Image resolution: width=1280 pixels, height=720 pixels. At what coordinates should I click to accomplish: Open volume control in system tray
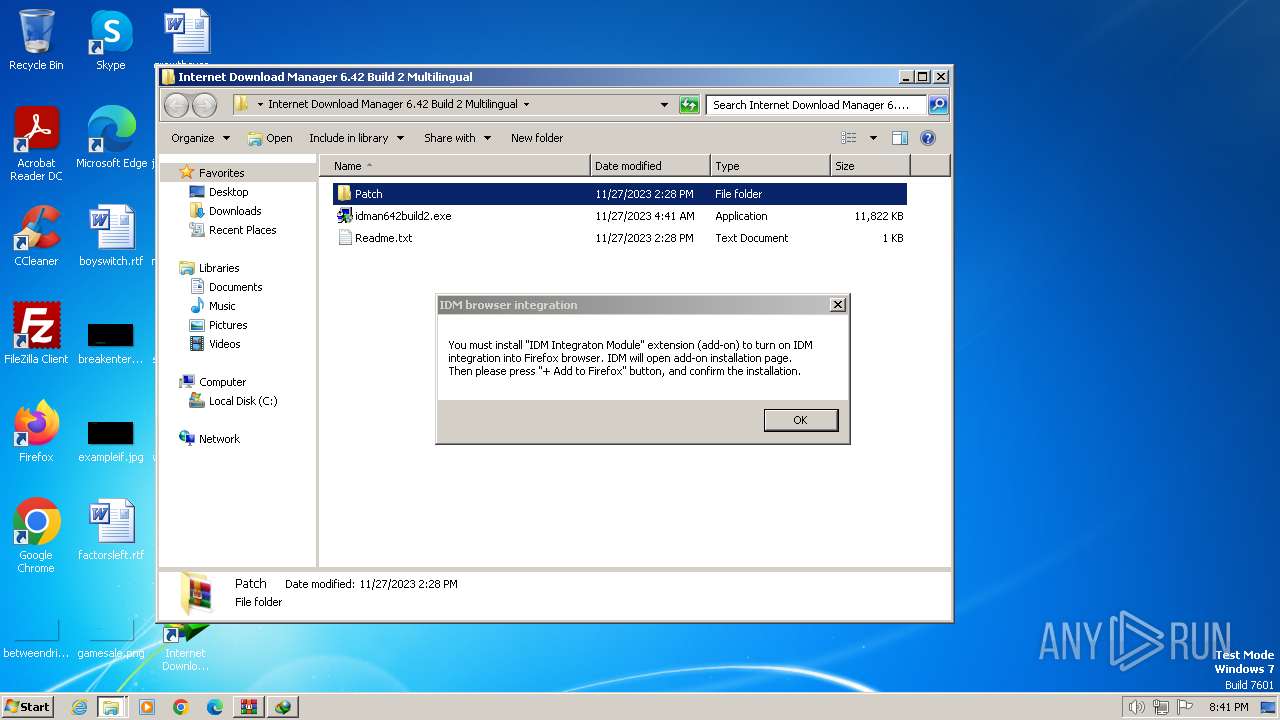[x=1137, y=707]
